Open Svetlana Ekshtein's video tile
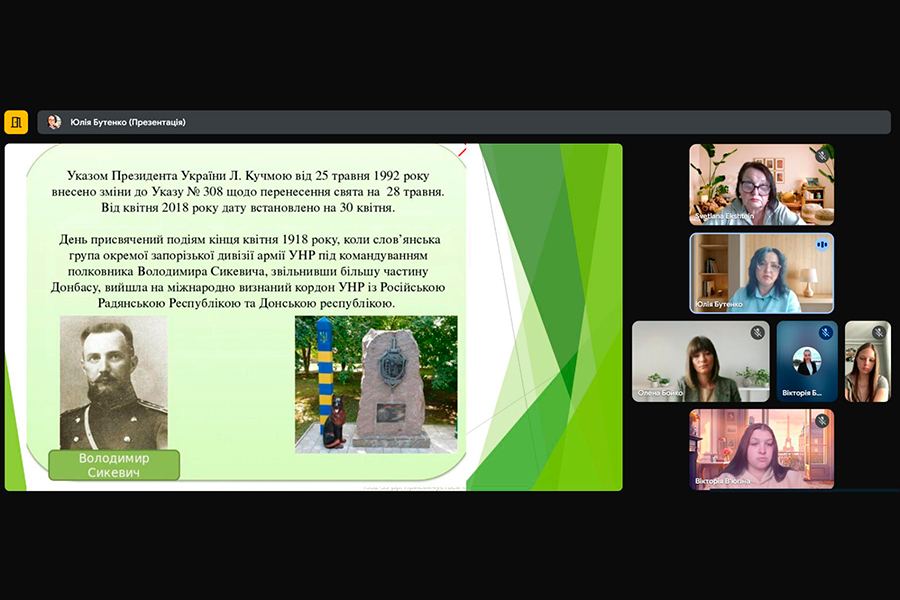 [x=762, y=184]
